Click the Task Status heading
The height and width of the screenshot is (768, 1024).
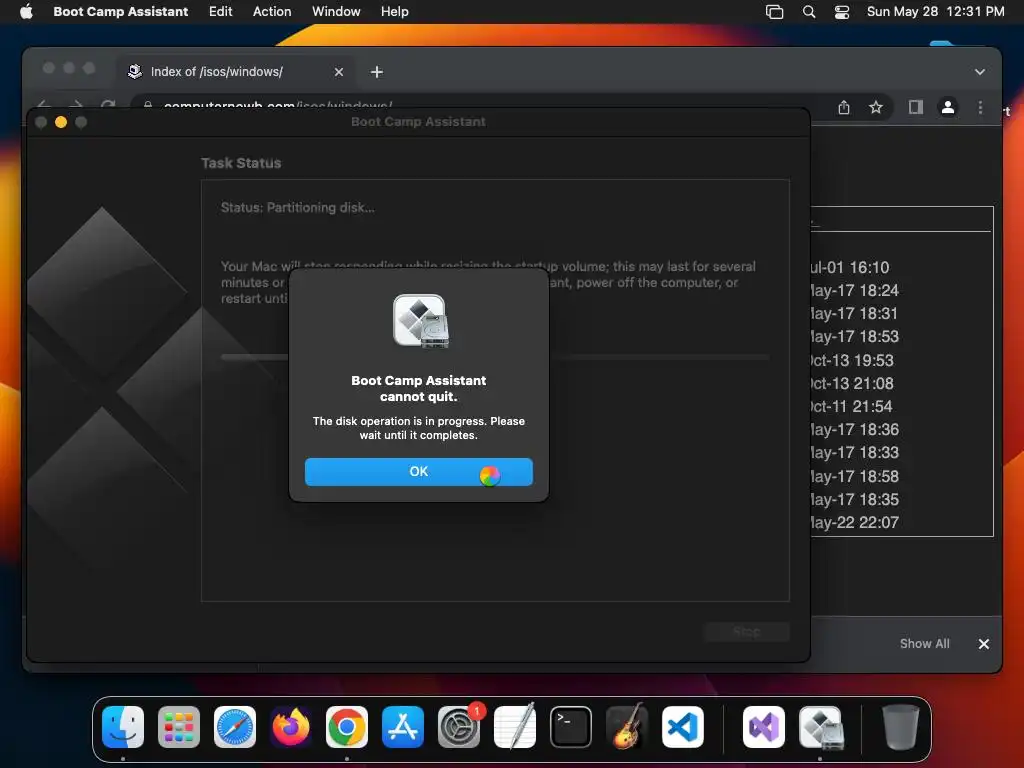pyautogui.click(x=241, y=163)
